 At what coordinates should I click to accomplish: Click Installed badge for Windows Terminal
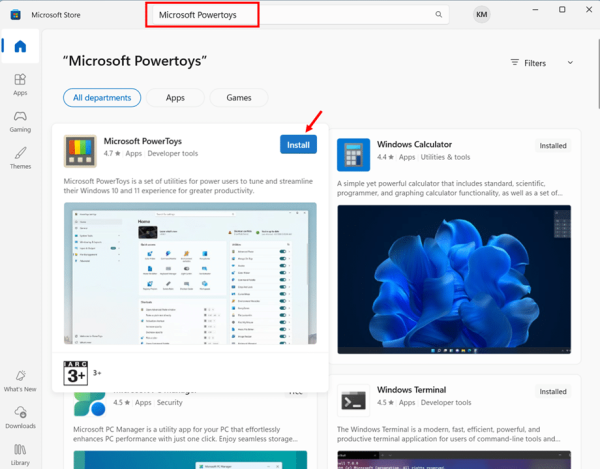click(553, 392)
